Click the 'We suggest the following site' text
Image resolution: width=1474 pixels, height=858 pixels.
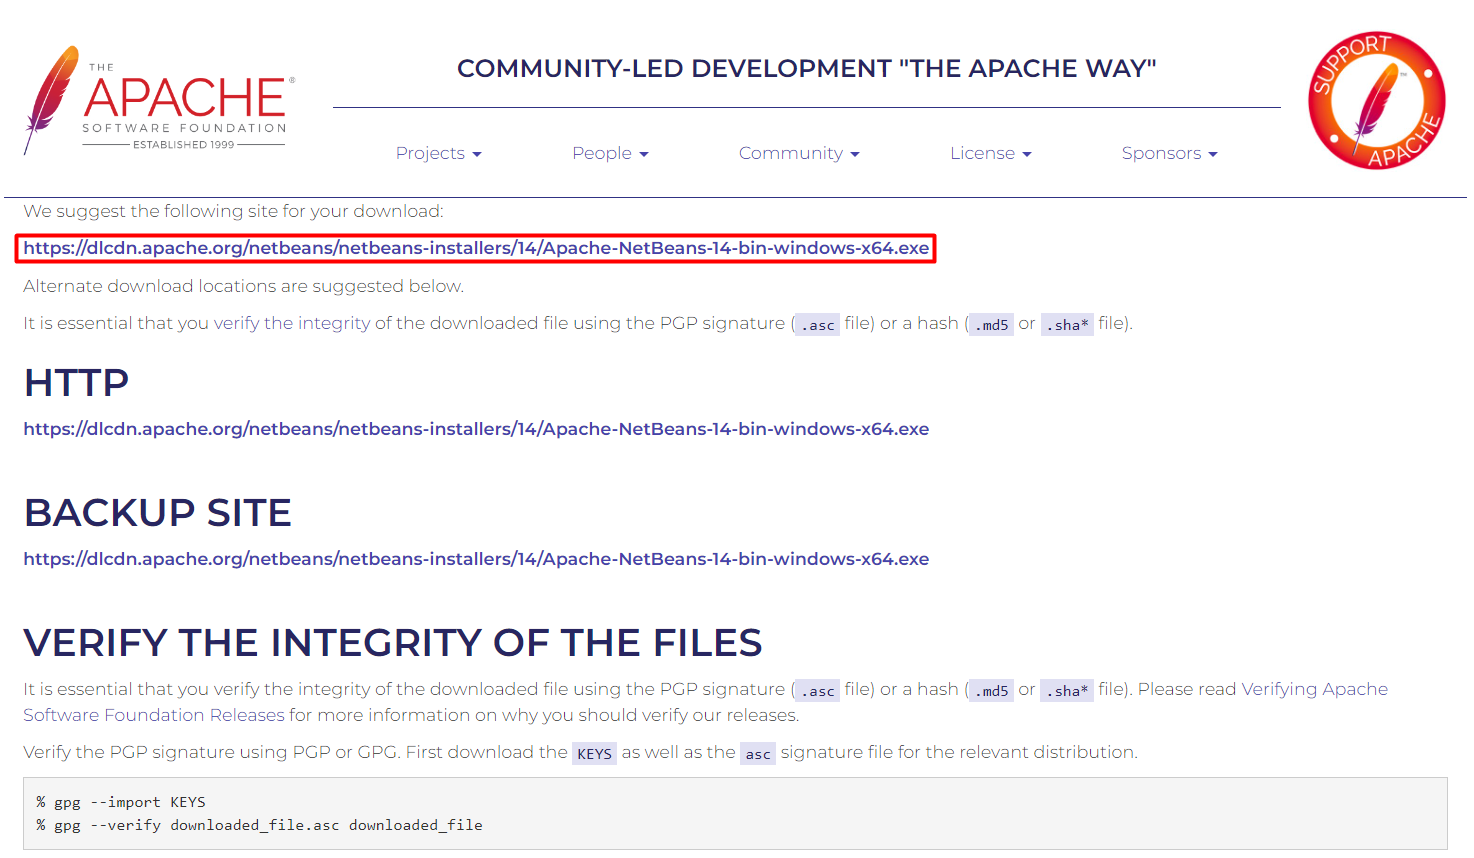click(x=233, y=211)
